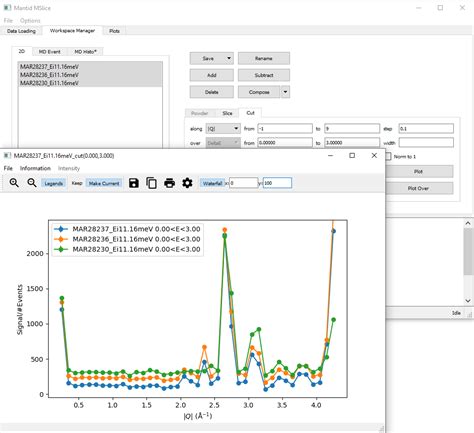This screenshot has height=433, width=474.
Task: Copy the plot using the copy icon
Action: coord(152,183)
